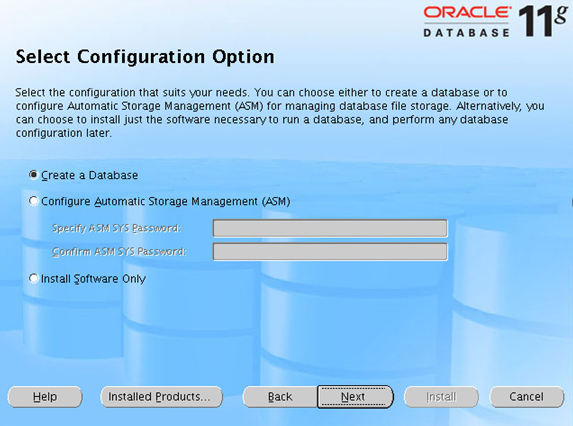
Task: Click the configuration description paragraph
Action: (x=280, y=113)
